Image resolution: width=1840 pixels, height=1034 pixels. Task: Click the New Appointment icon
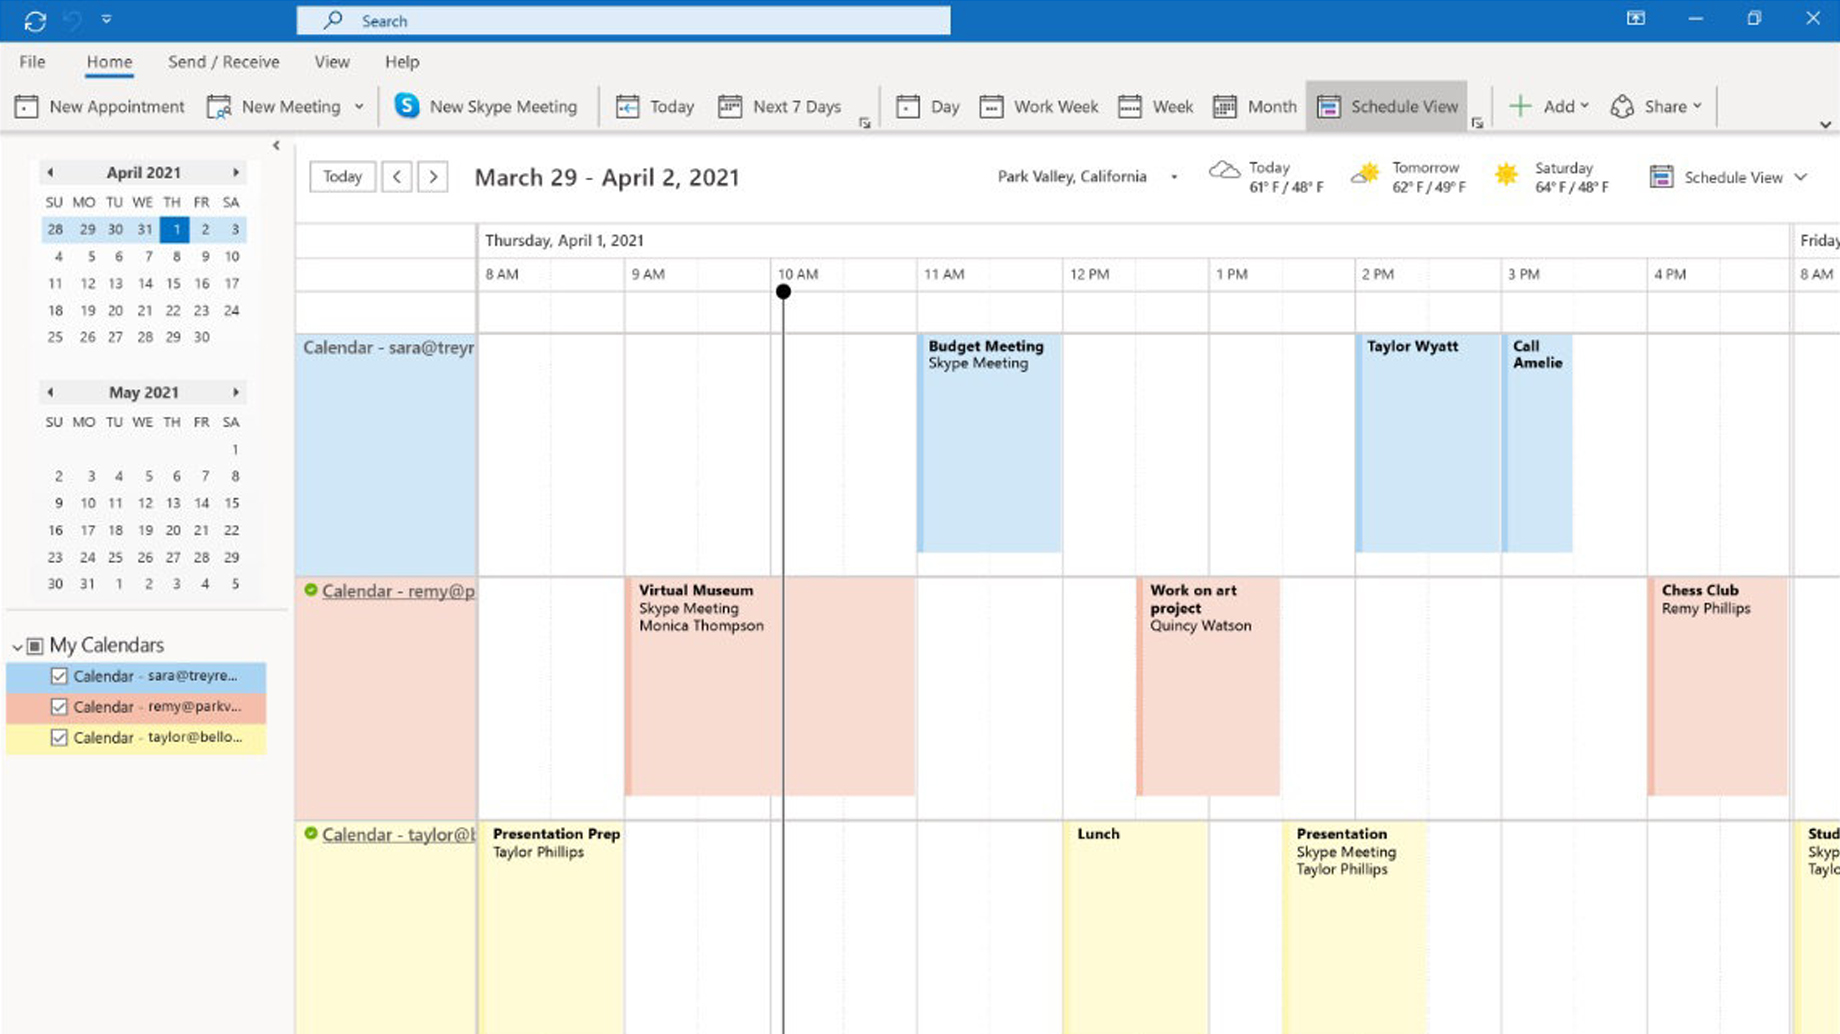click(x=27, y=107)
